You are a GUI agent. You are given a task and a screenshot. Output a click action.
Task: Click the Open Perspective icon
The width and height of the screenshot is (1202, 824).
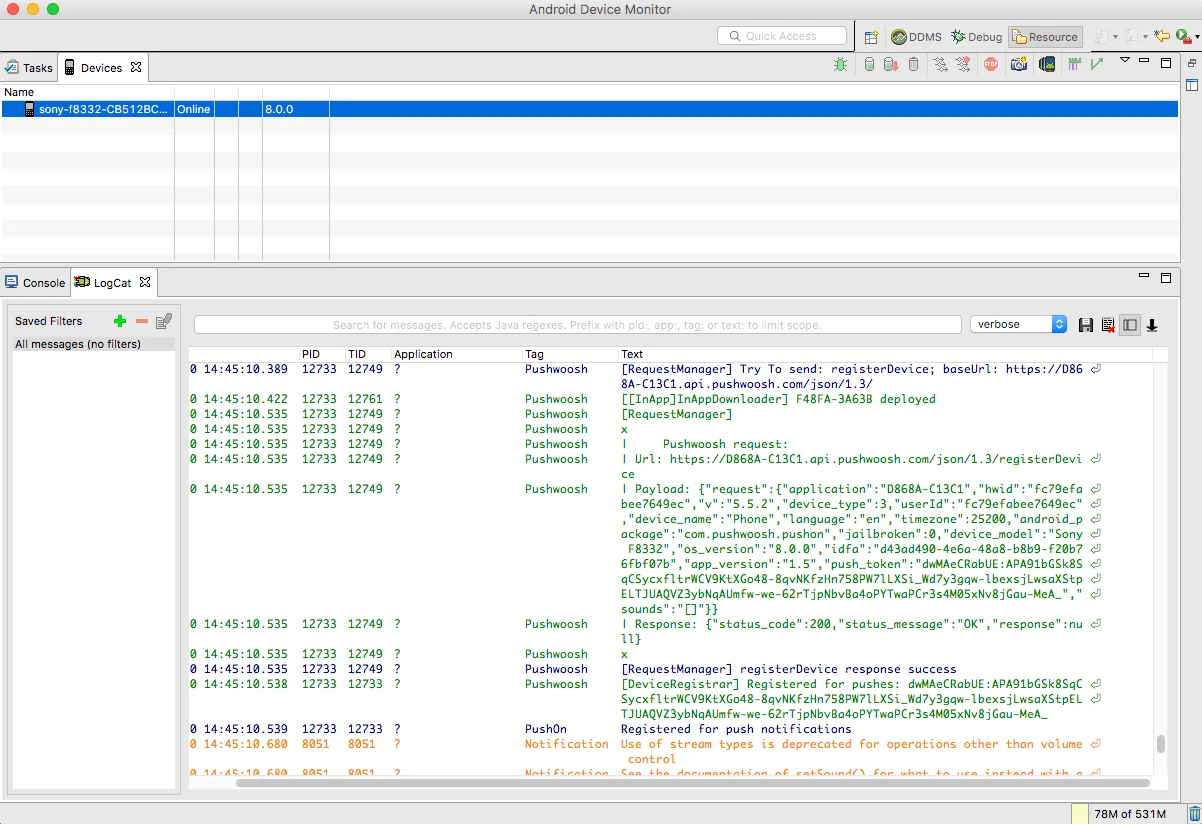click(871, 37)
